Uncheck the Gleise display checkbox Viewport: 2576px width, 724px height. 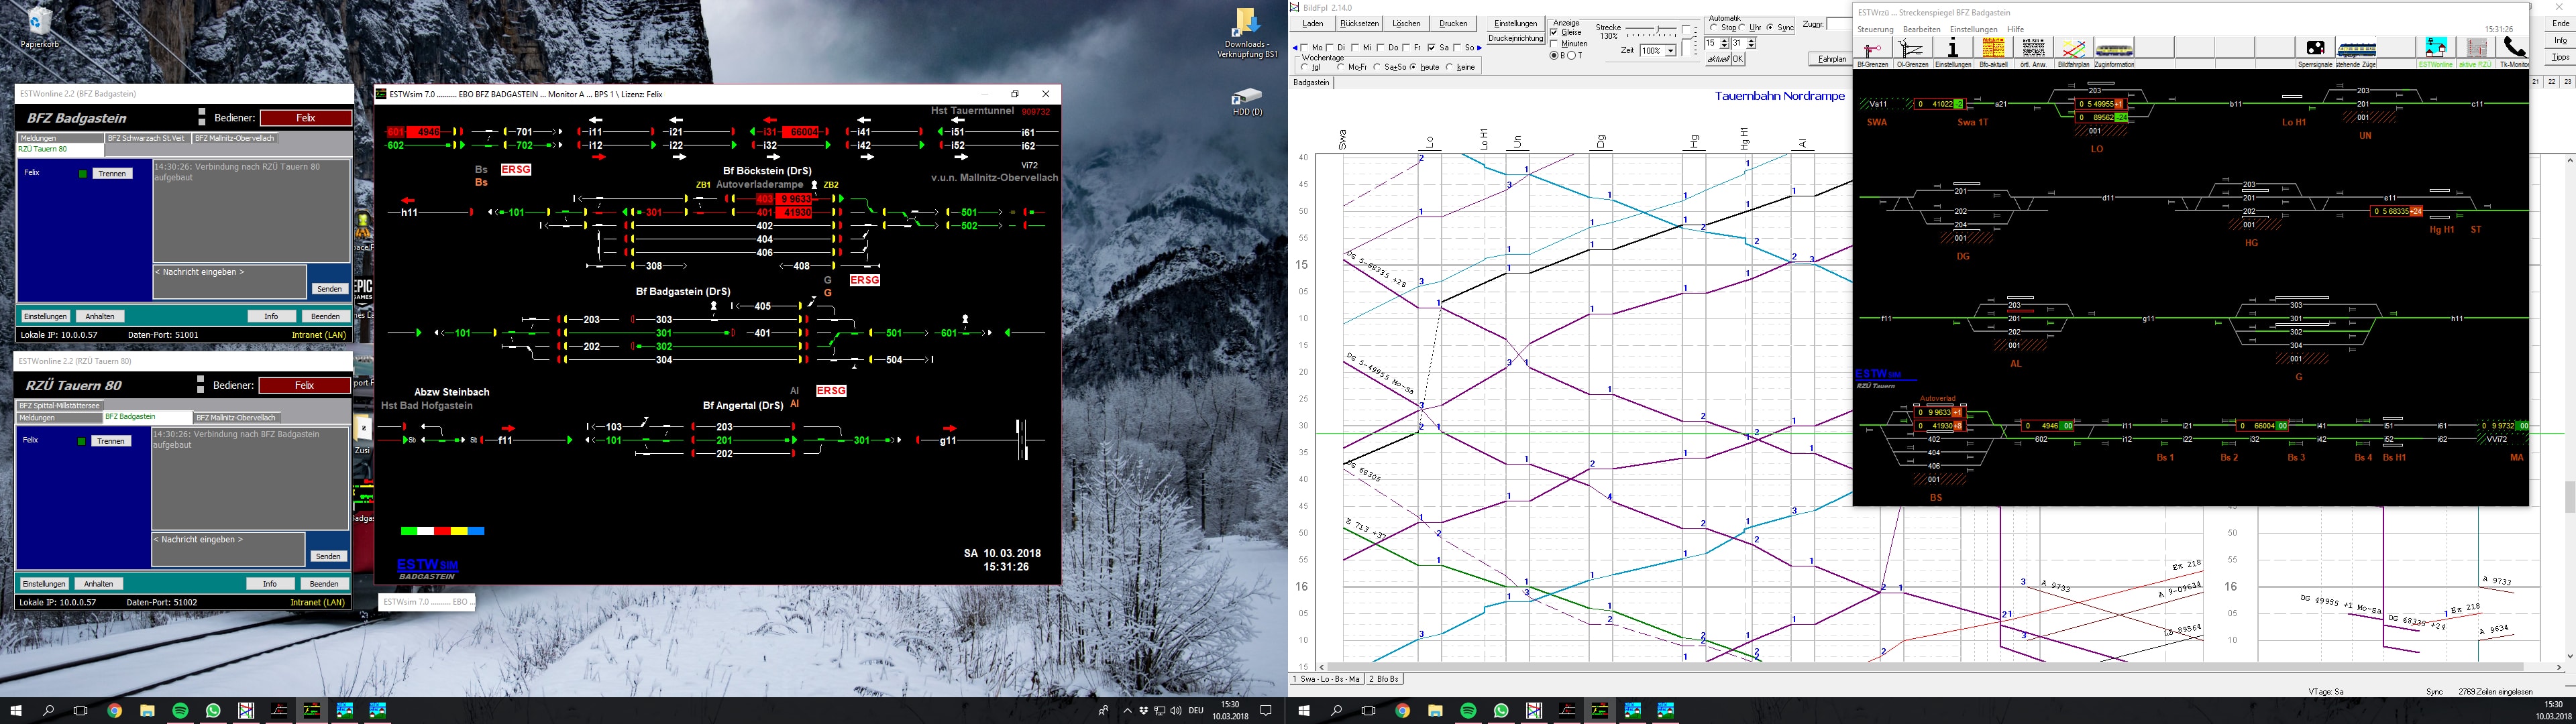1554,33
